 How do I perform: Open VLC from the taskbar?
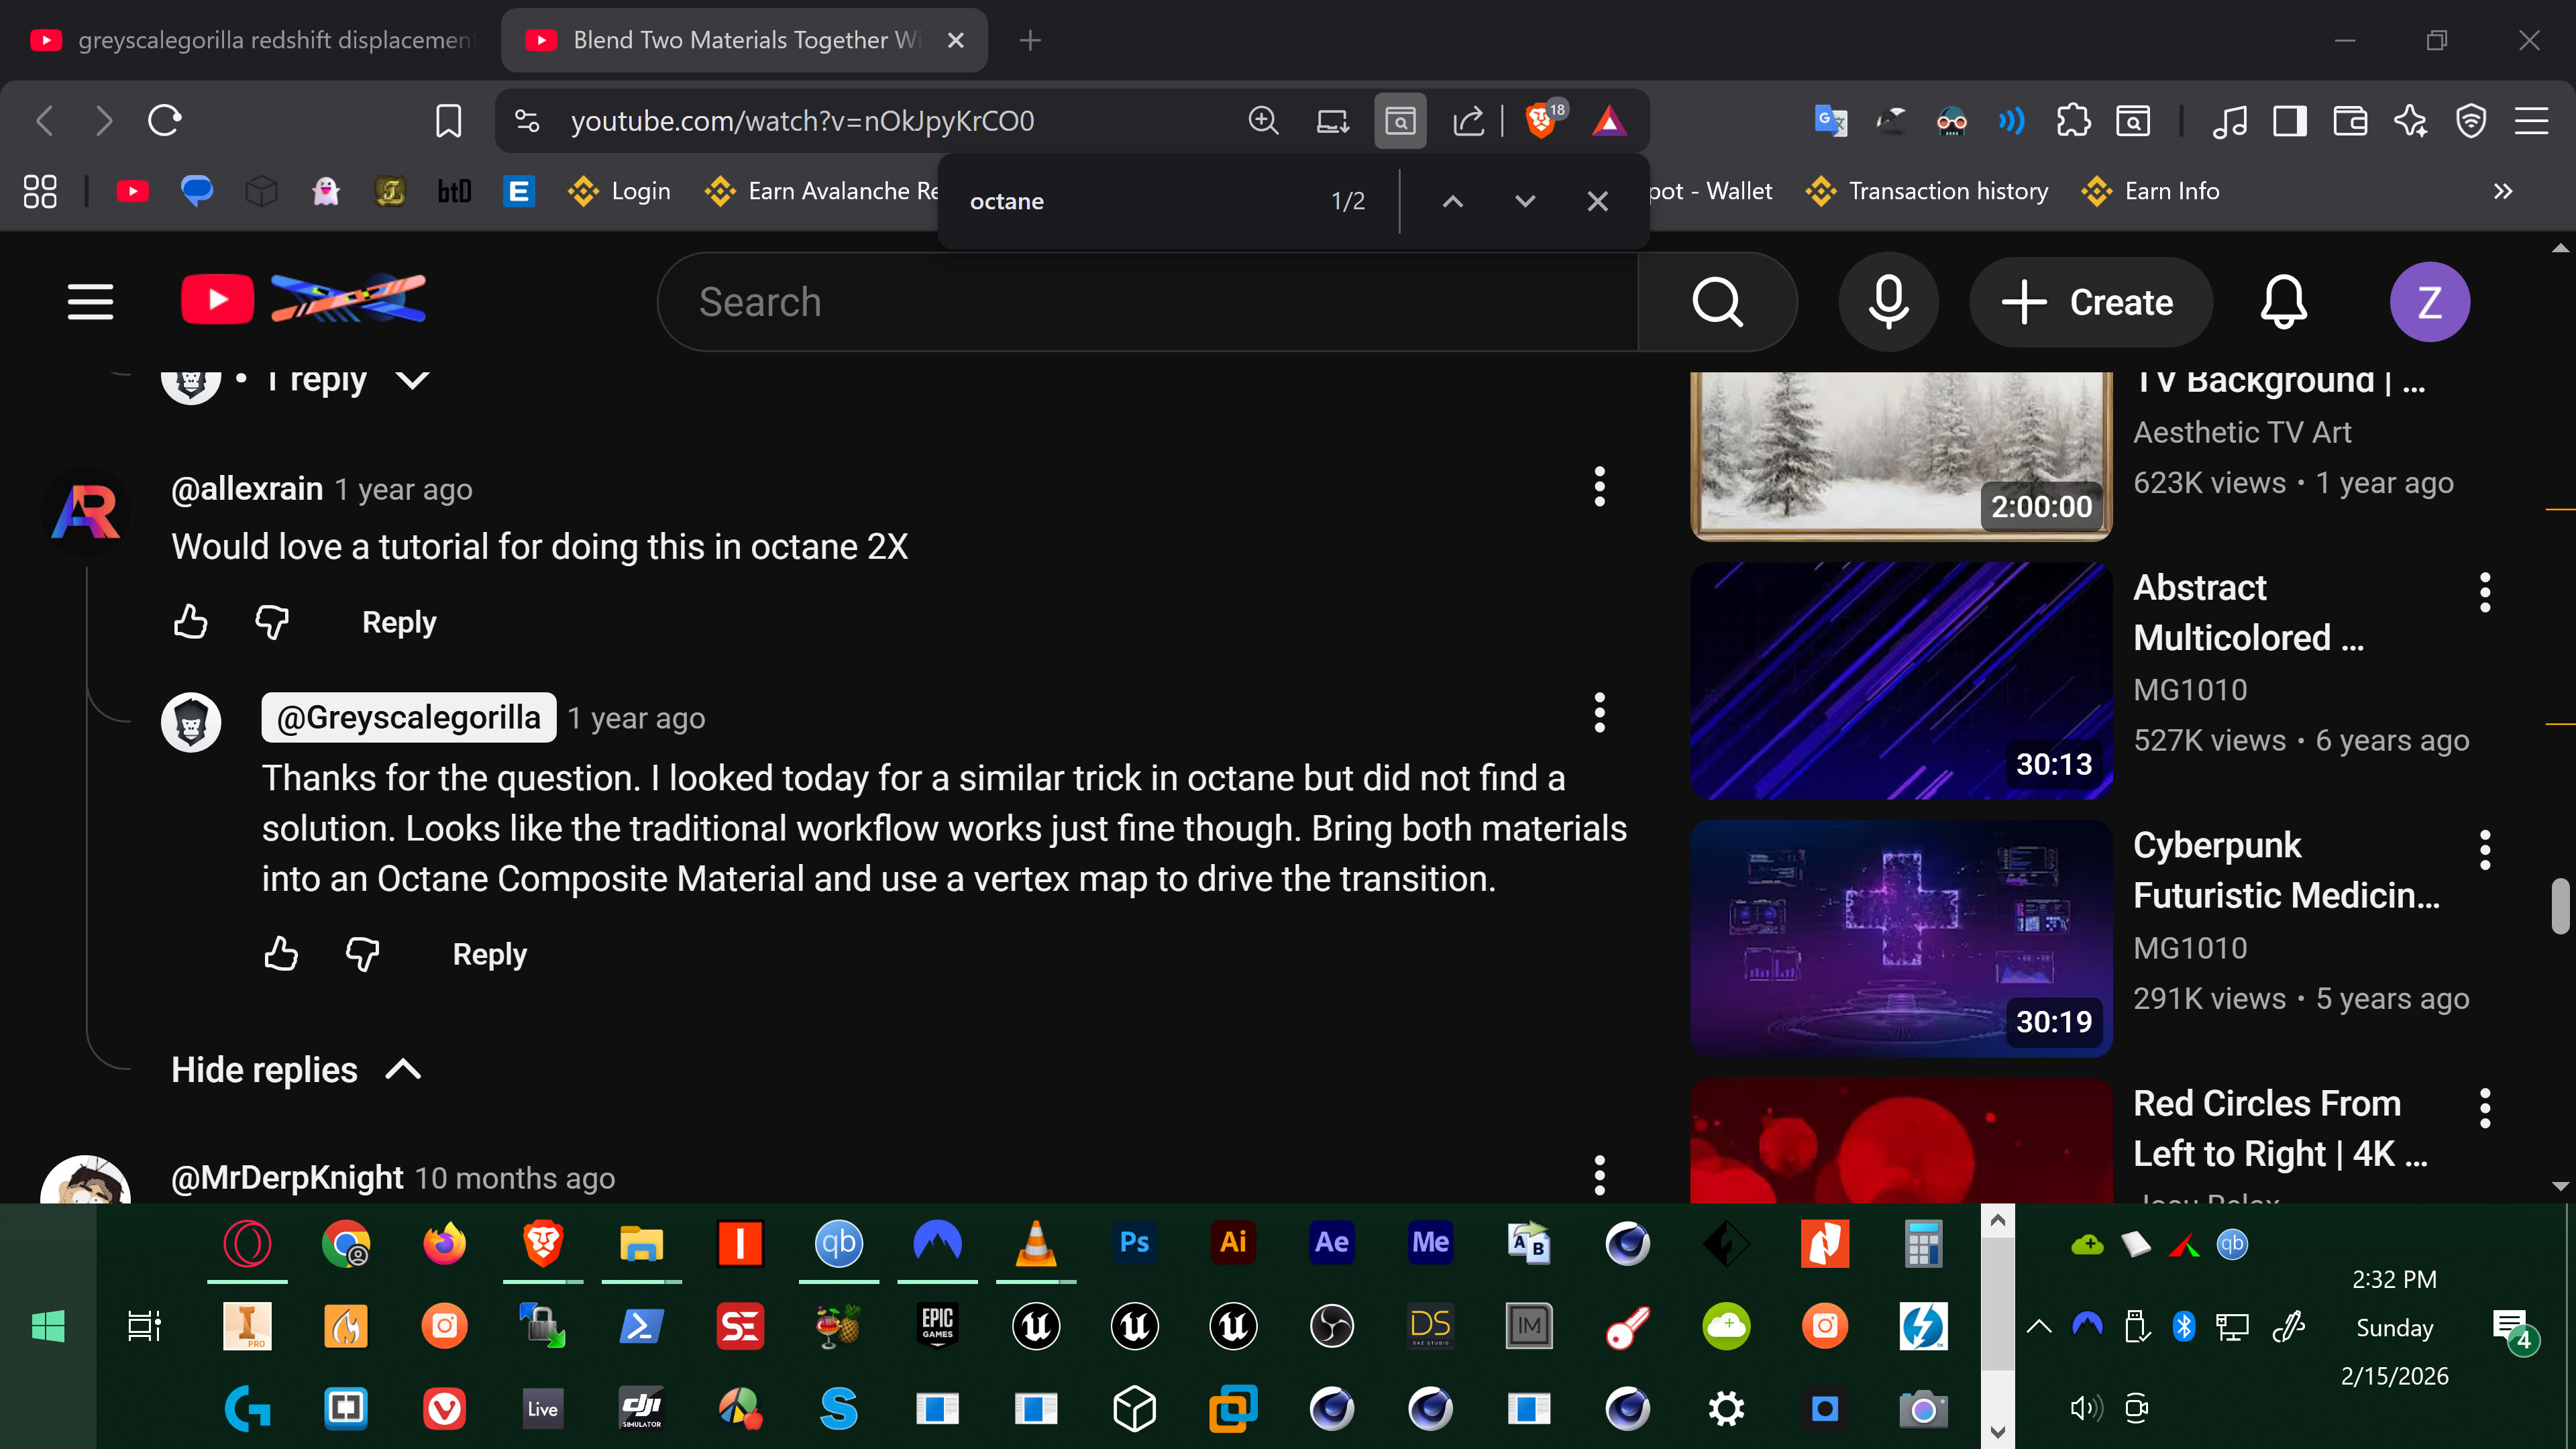[x=1035, y=1243]
